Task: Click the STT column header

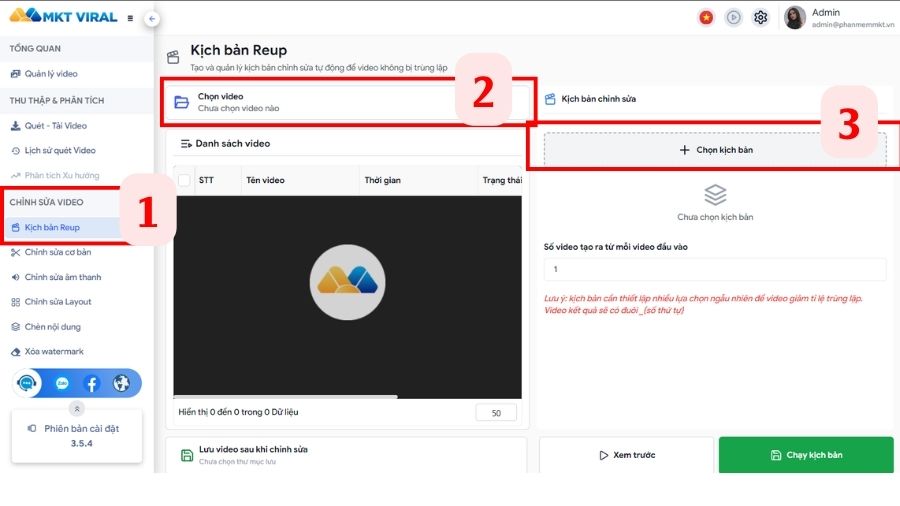Action: coord(206,180)
